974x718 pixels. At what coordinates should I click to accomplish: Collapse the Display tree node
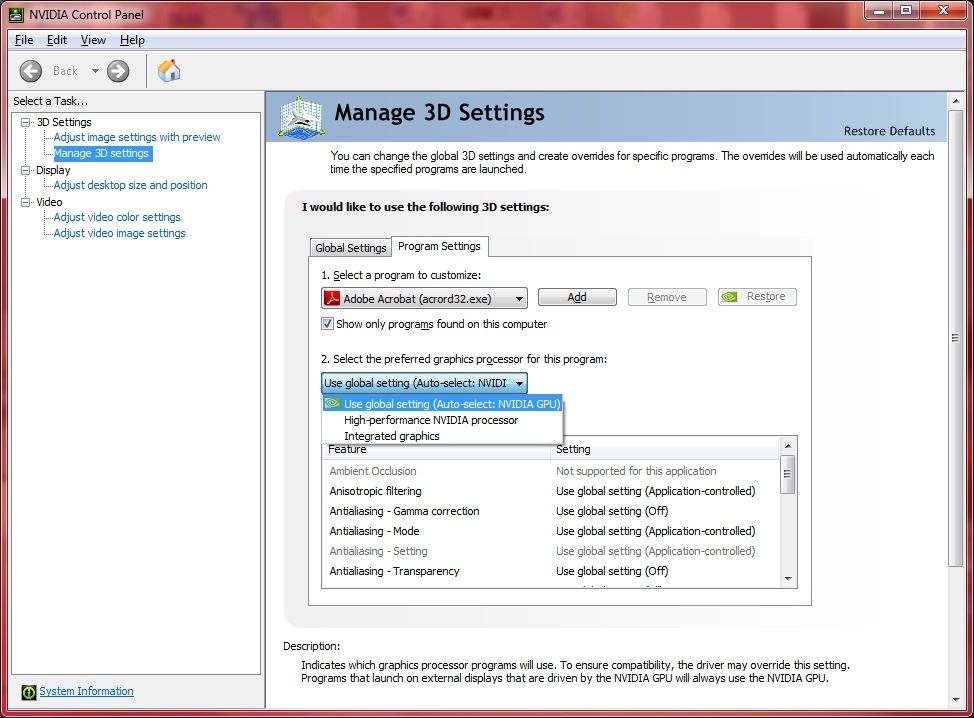pos(25,170)
